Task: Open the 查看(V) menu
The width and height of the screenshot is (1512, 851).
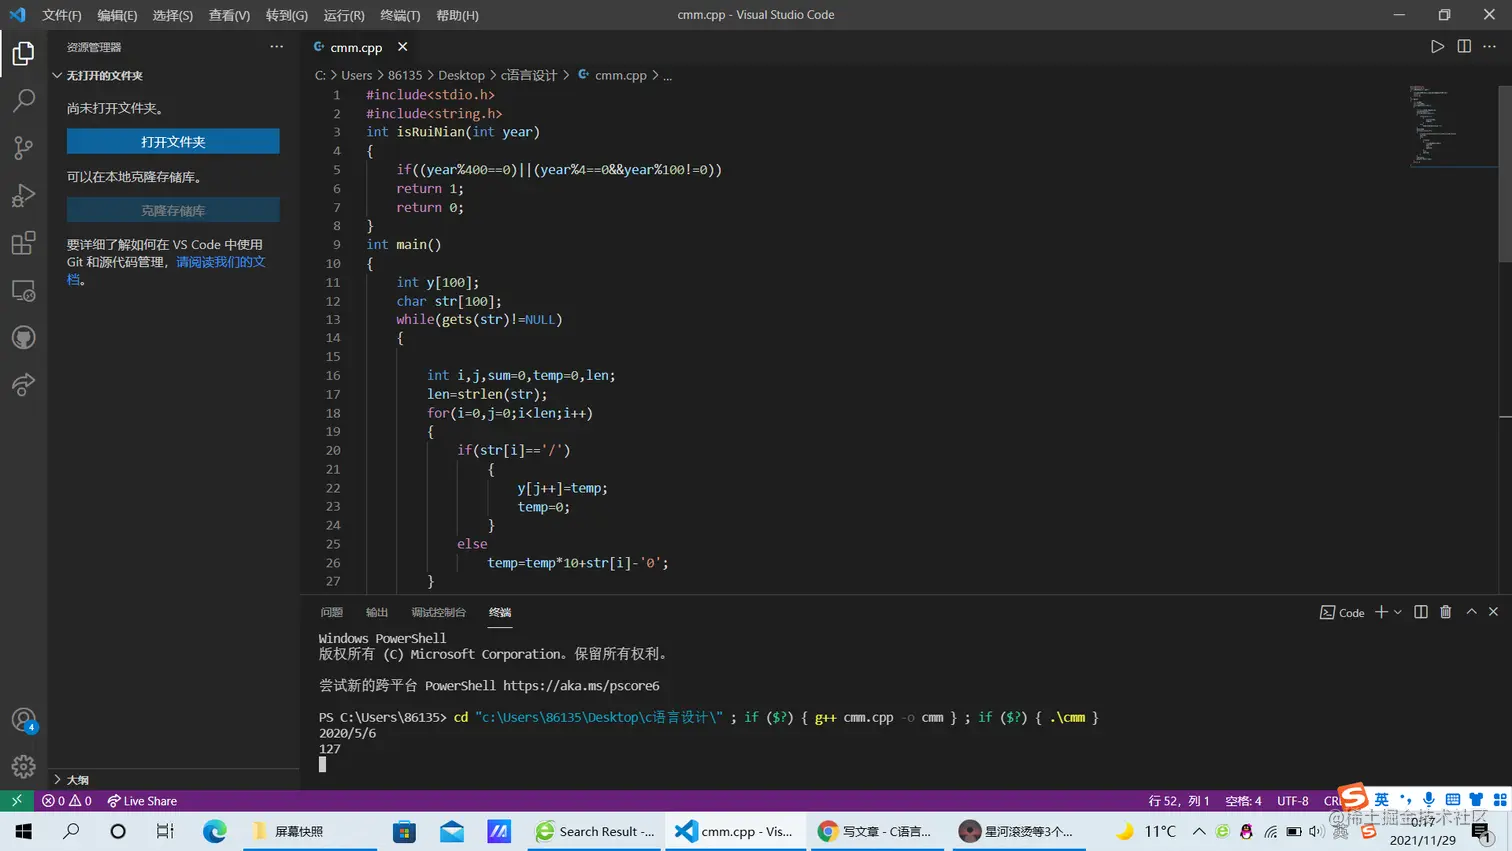Action: pos(229,15)
